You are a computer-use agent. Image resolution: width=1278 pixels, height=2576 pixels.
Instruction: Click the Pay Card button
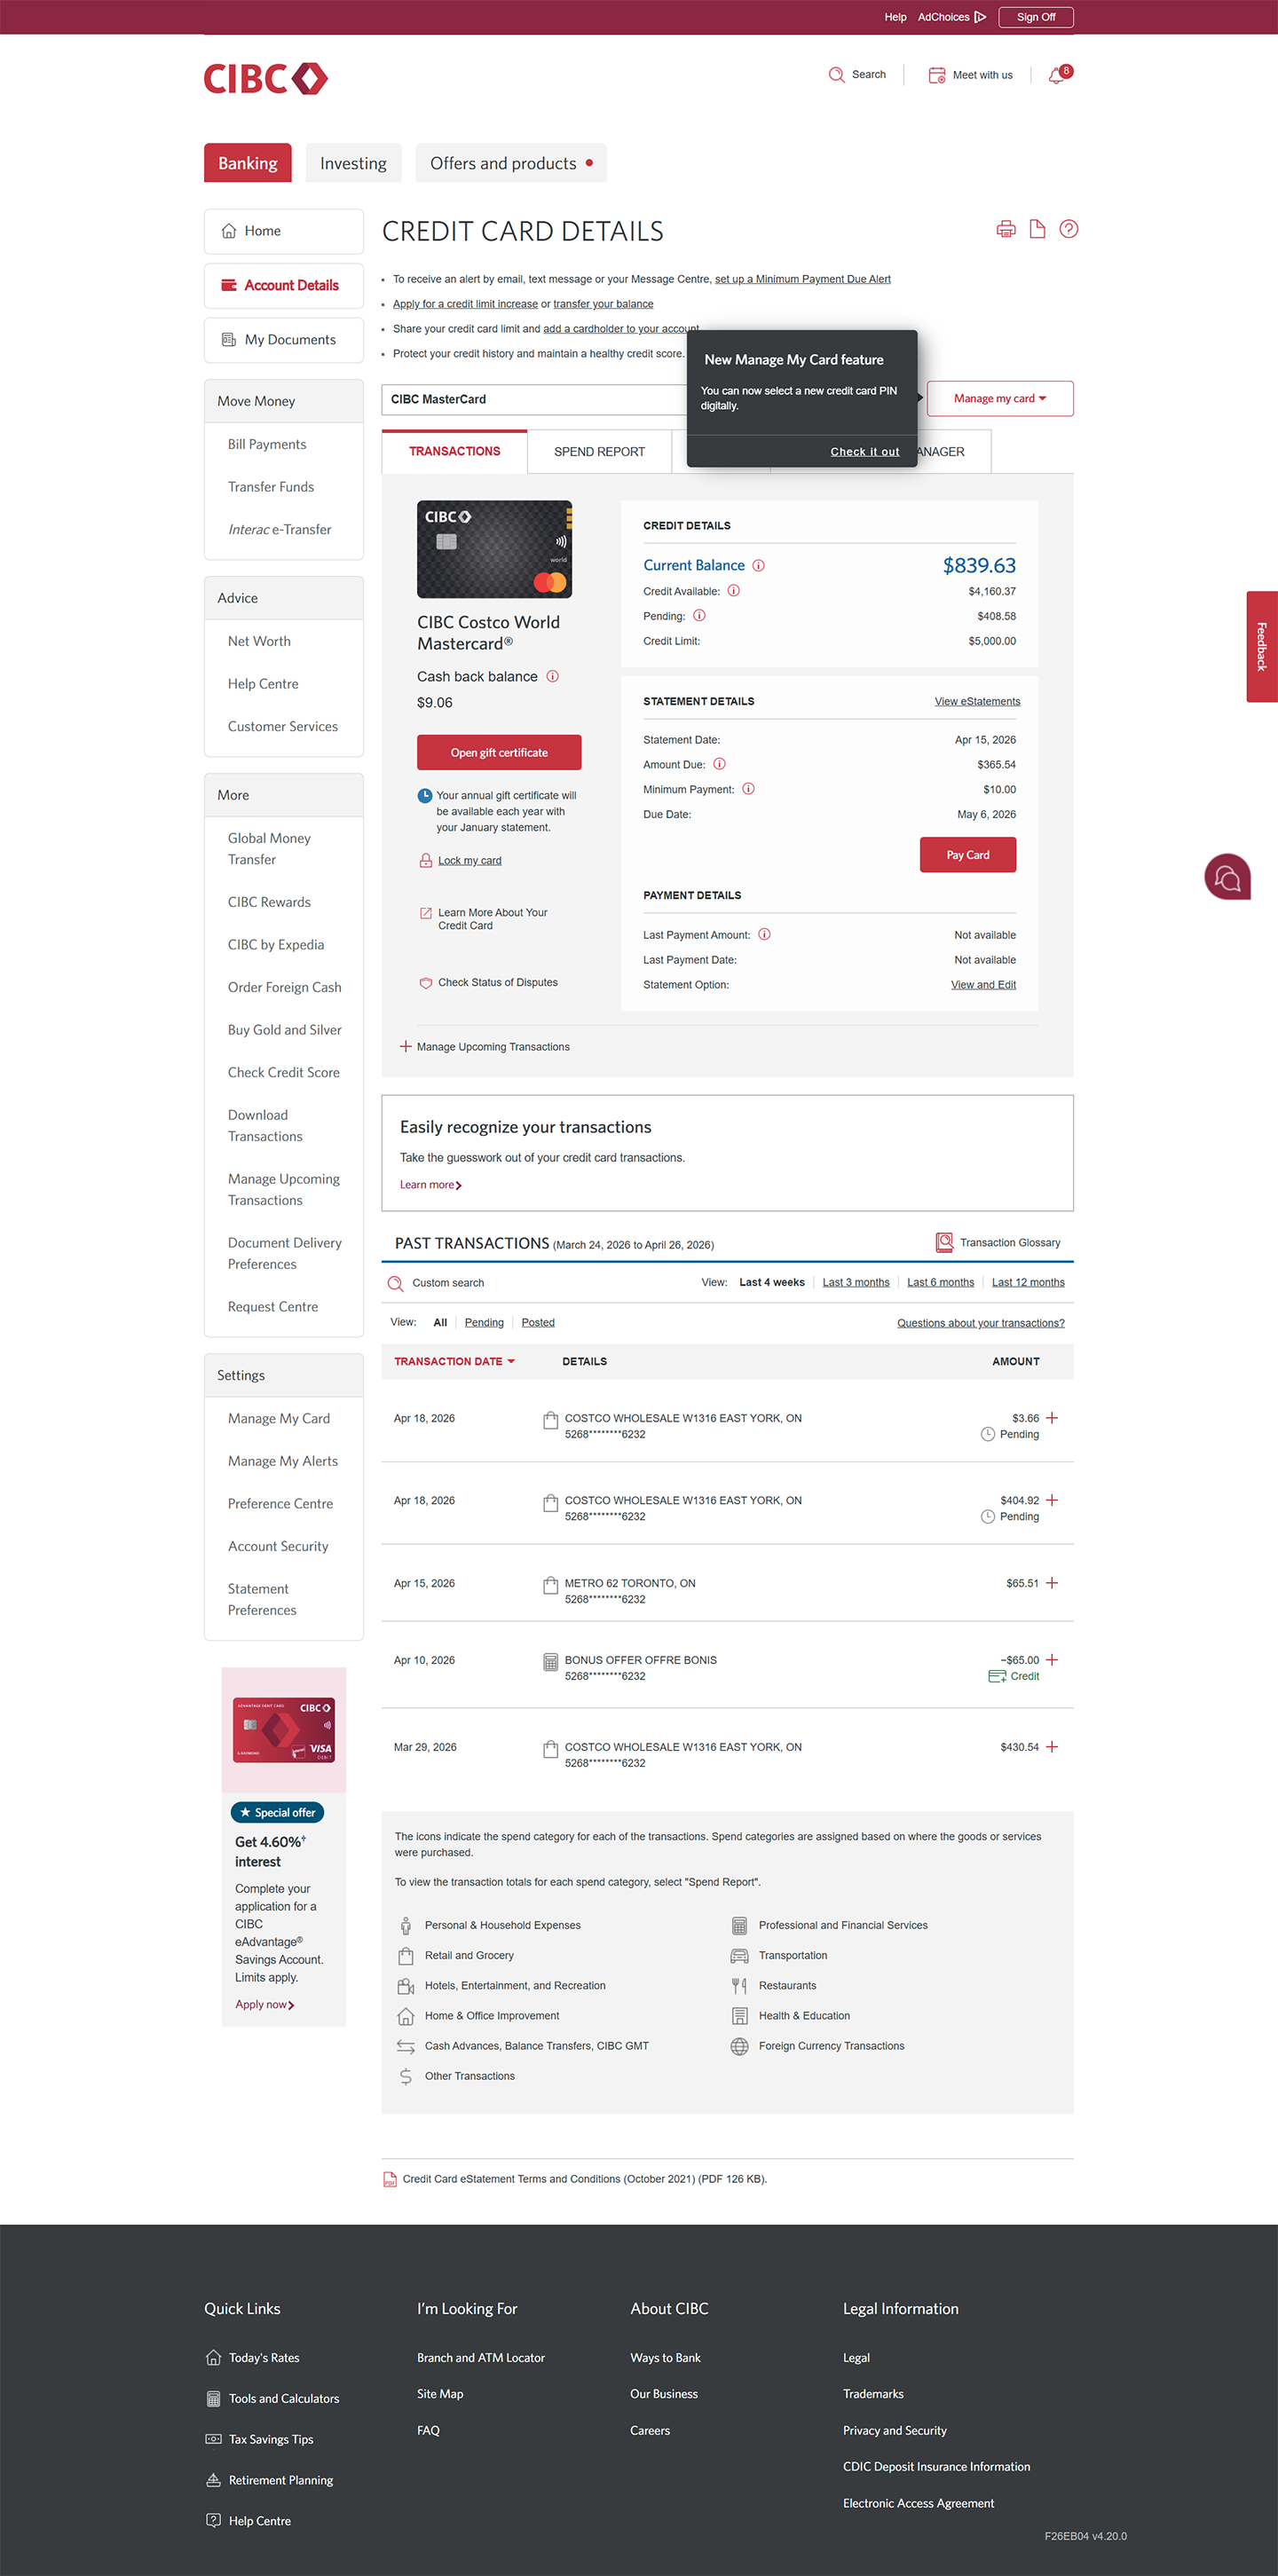(x=968, y=856)
